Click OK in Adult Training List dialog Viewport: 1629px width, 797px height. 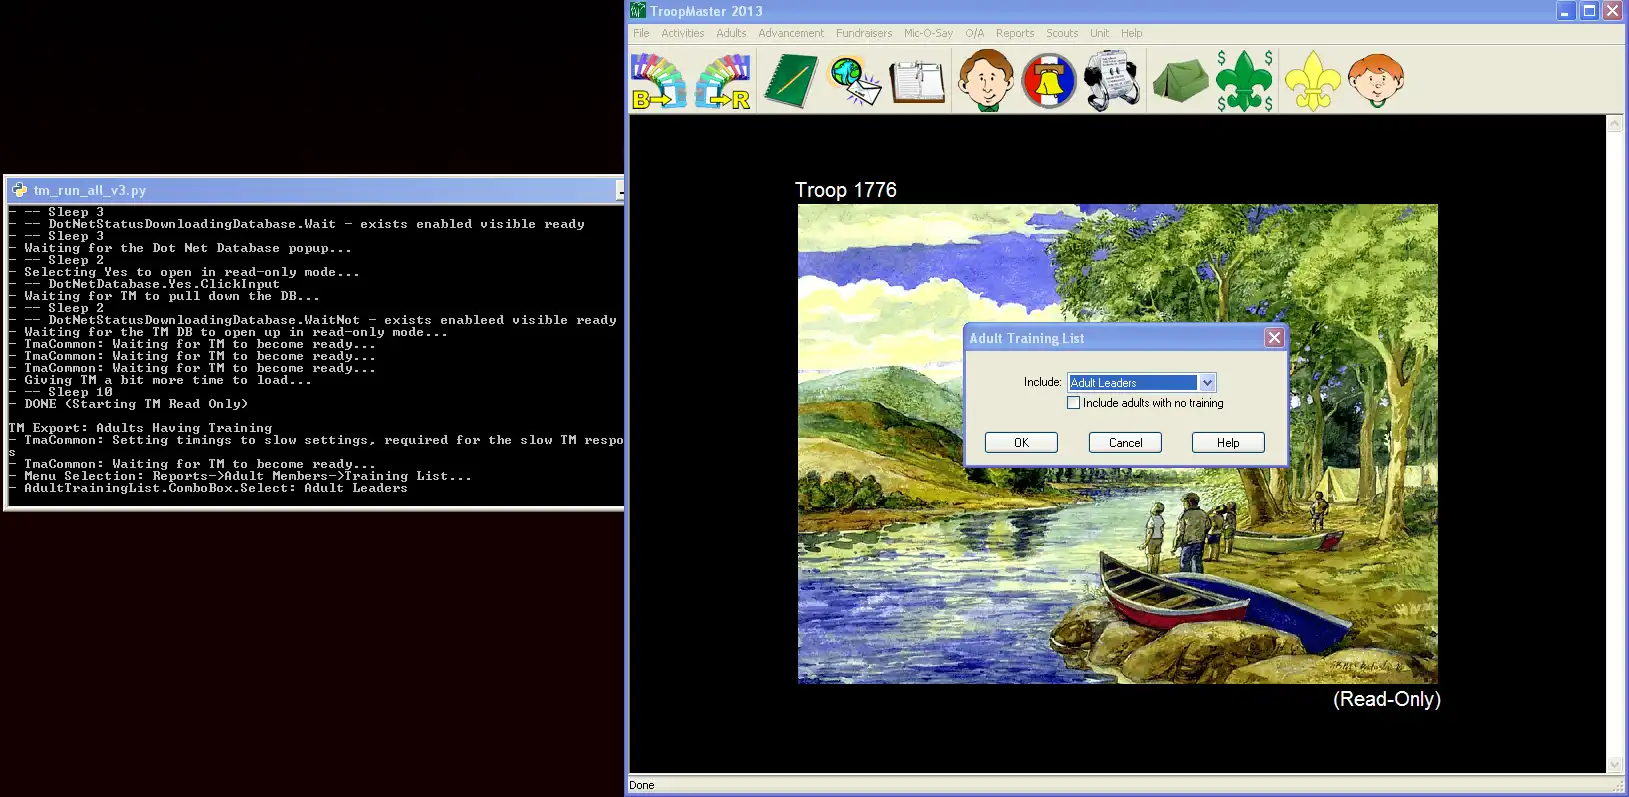pyautogui.click(x=1021, y=442)
